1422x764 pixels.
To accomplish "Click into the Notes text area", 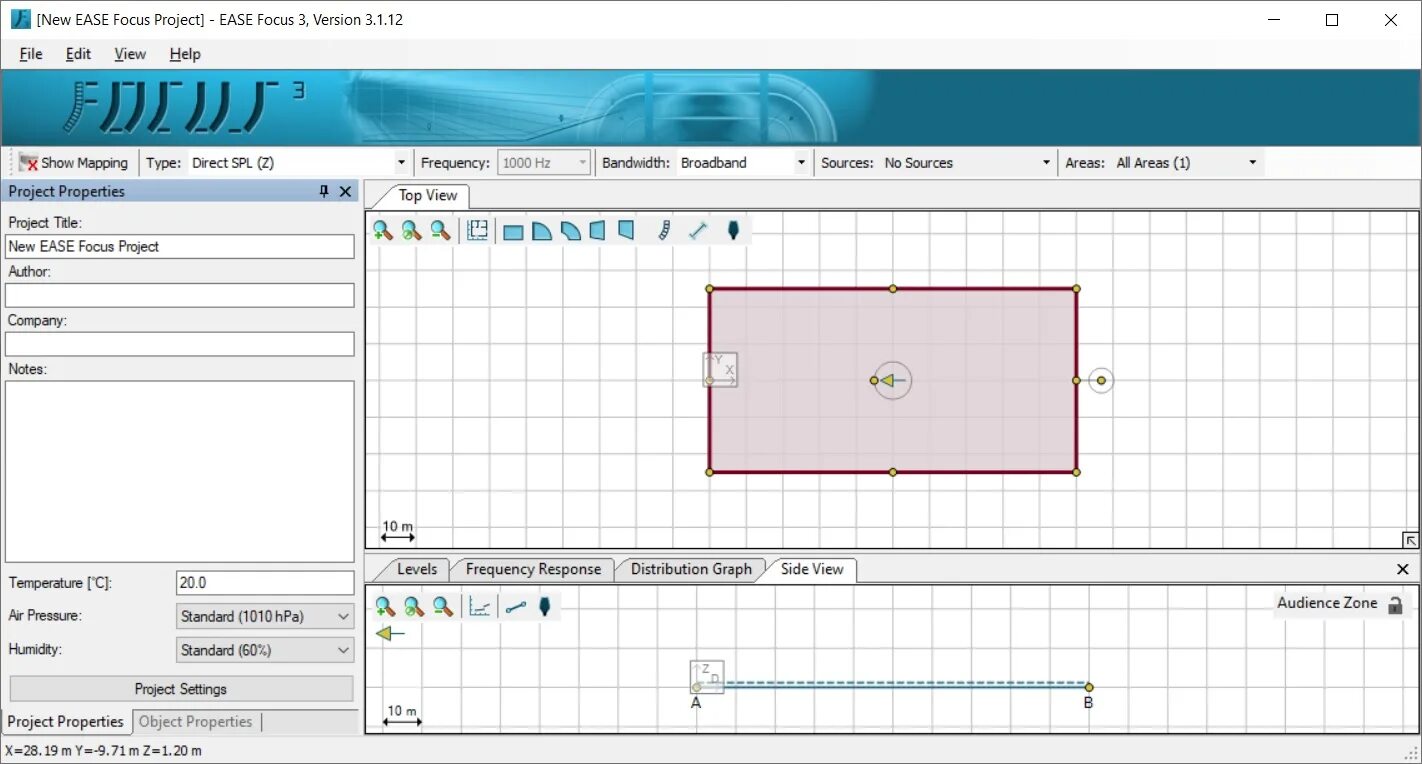I will pyautogui.click(x=180, y=471).
